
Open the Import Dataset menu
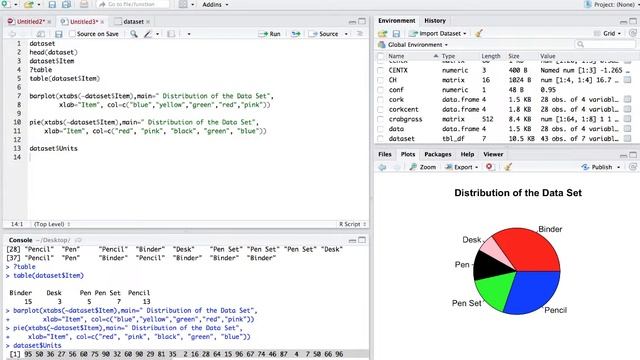[438, 33]
